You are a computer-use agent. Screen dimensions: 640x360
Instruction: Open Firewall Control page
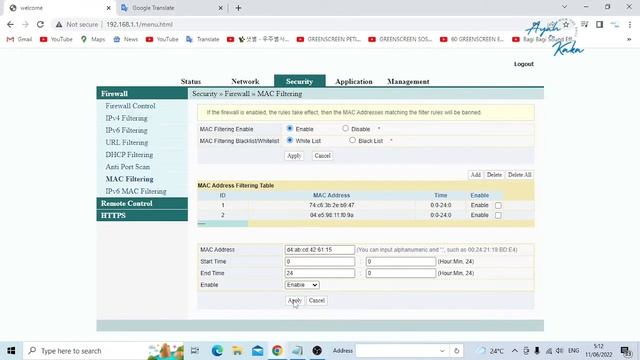click(x=130, y=106)
